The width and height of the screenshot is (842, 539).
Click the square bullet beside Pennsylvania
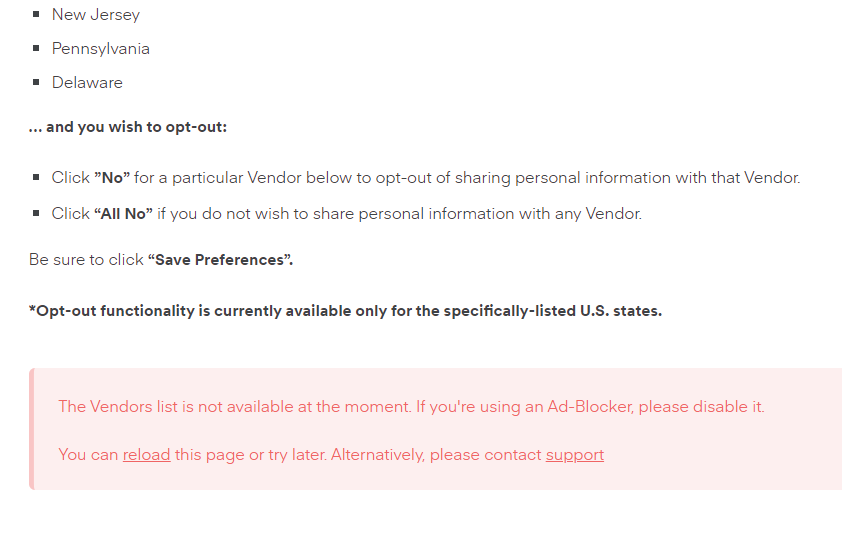[36, 48]
